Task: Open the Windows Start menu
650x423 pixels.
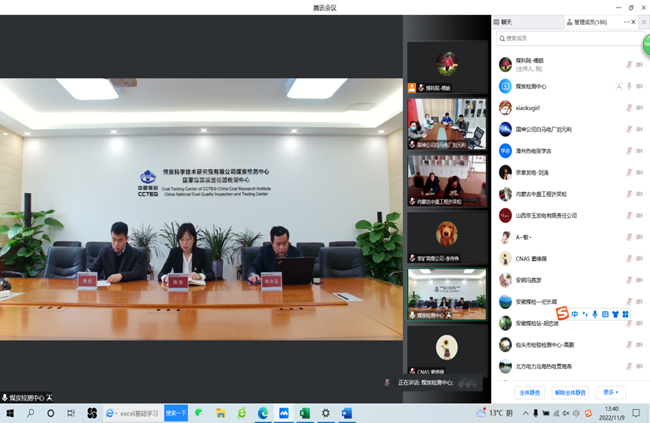Action: [10, 412]
